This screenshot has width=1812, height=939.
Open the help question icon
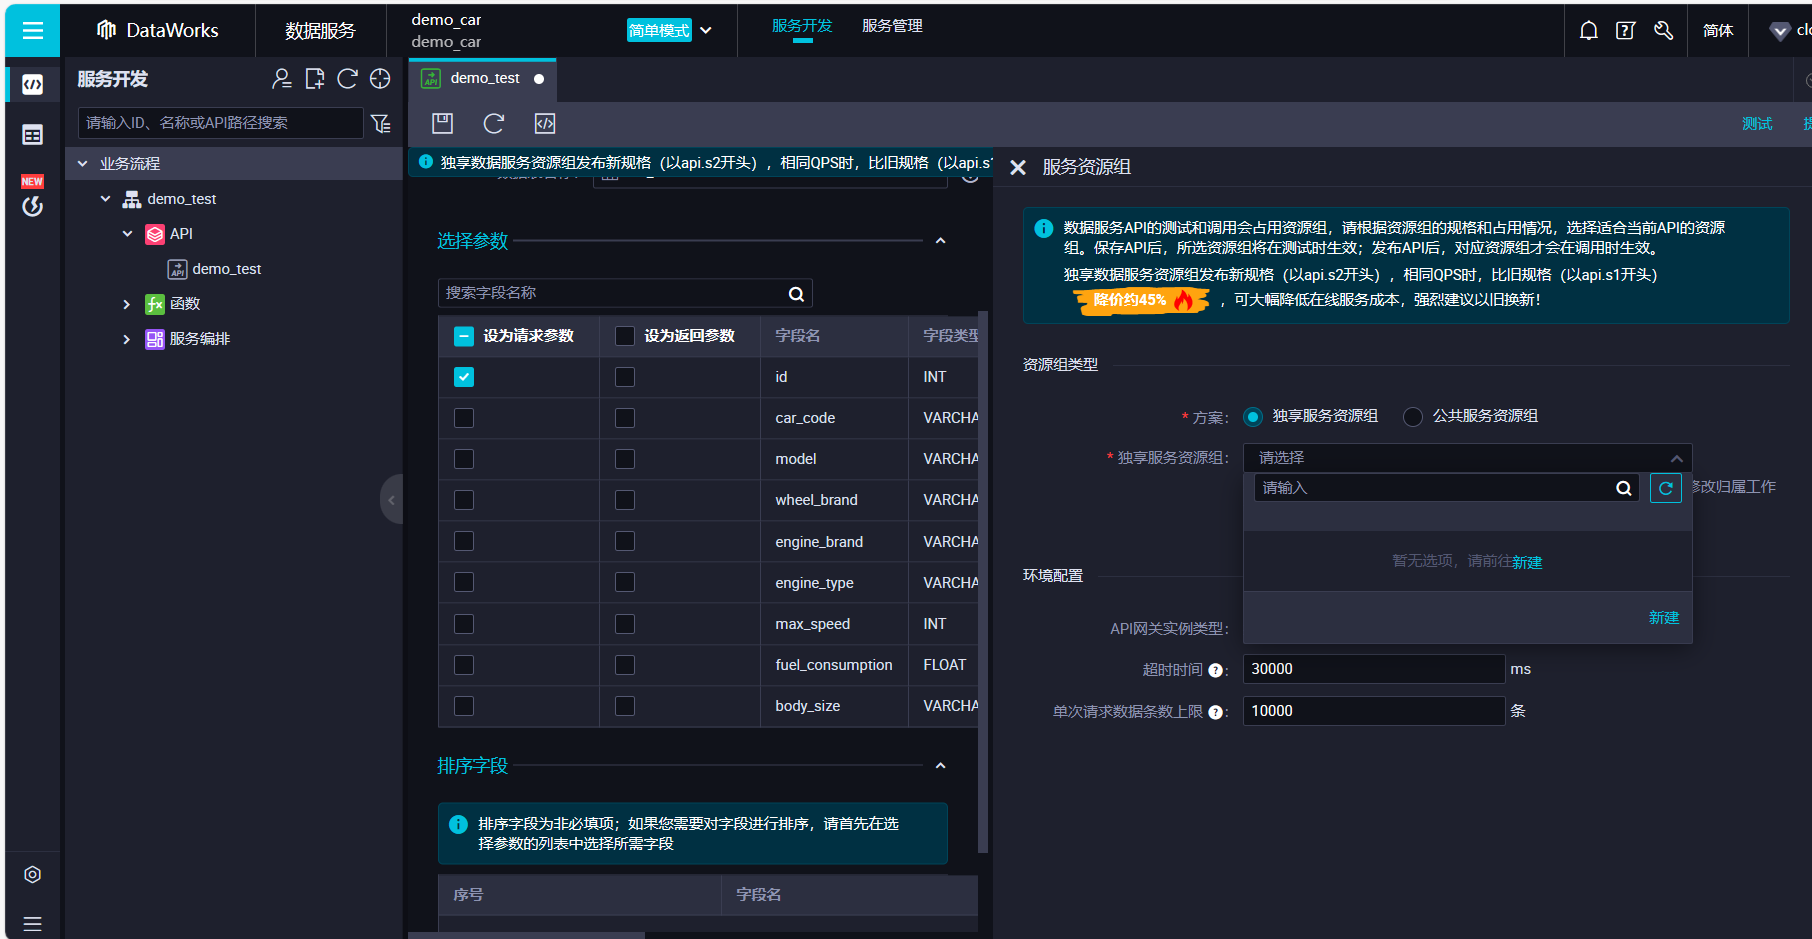pyautogui.click(x=1625, y=31)
